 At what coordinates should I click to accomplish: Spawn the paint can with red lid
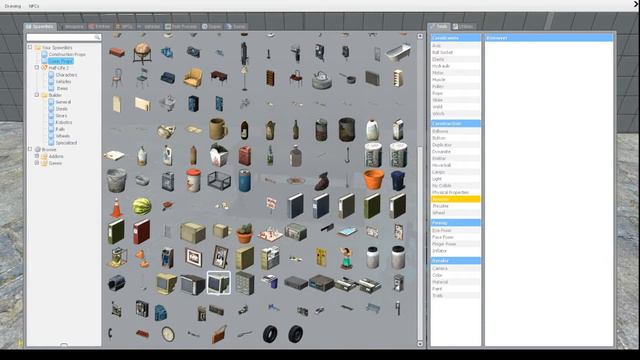coord(193,180)
